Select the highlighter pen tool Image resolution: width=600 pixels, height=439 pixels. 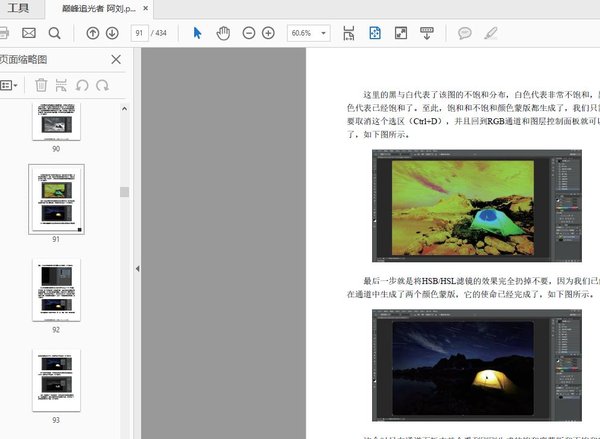490,33
